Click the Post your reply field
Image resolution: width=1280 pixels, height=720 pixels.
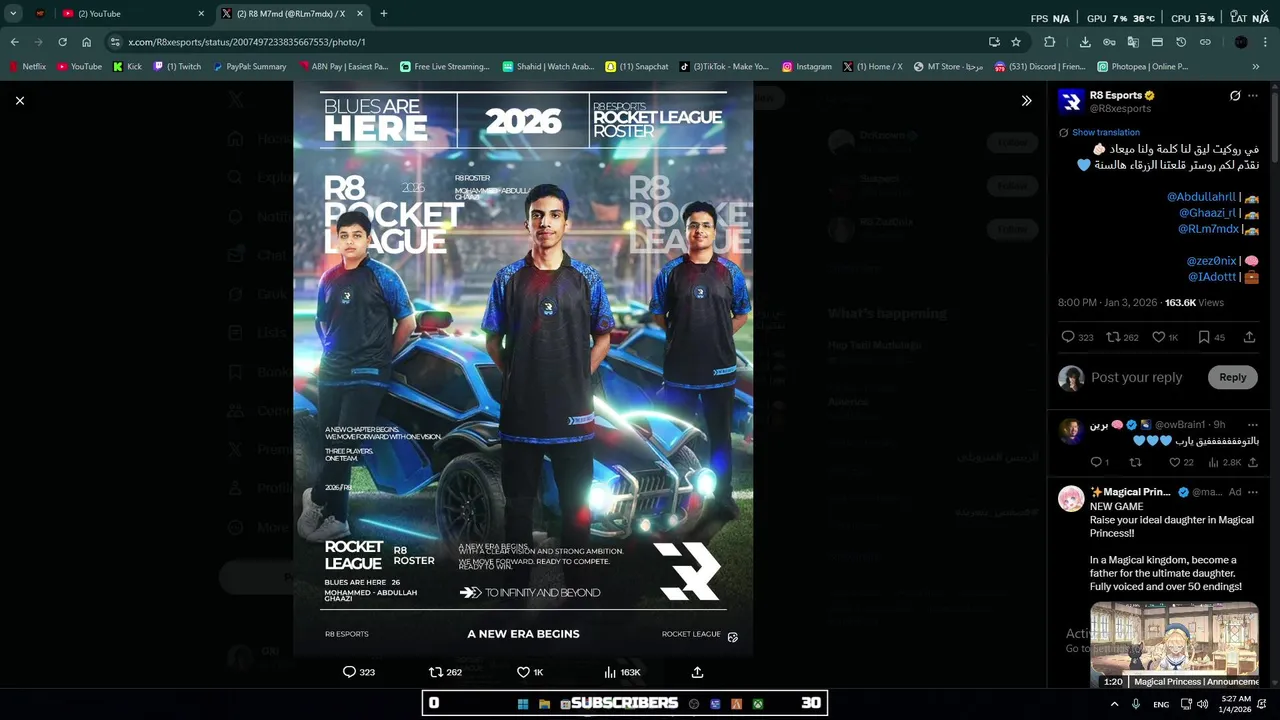[1137, 377]
